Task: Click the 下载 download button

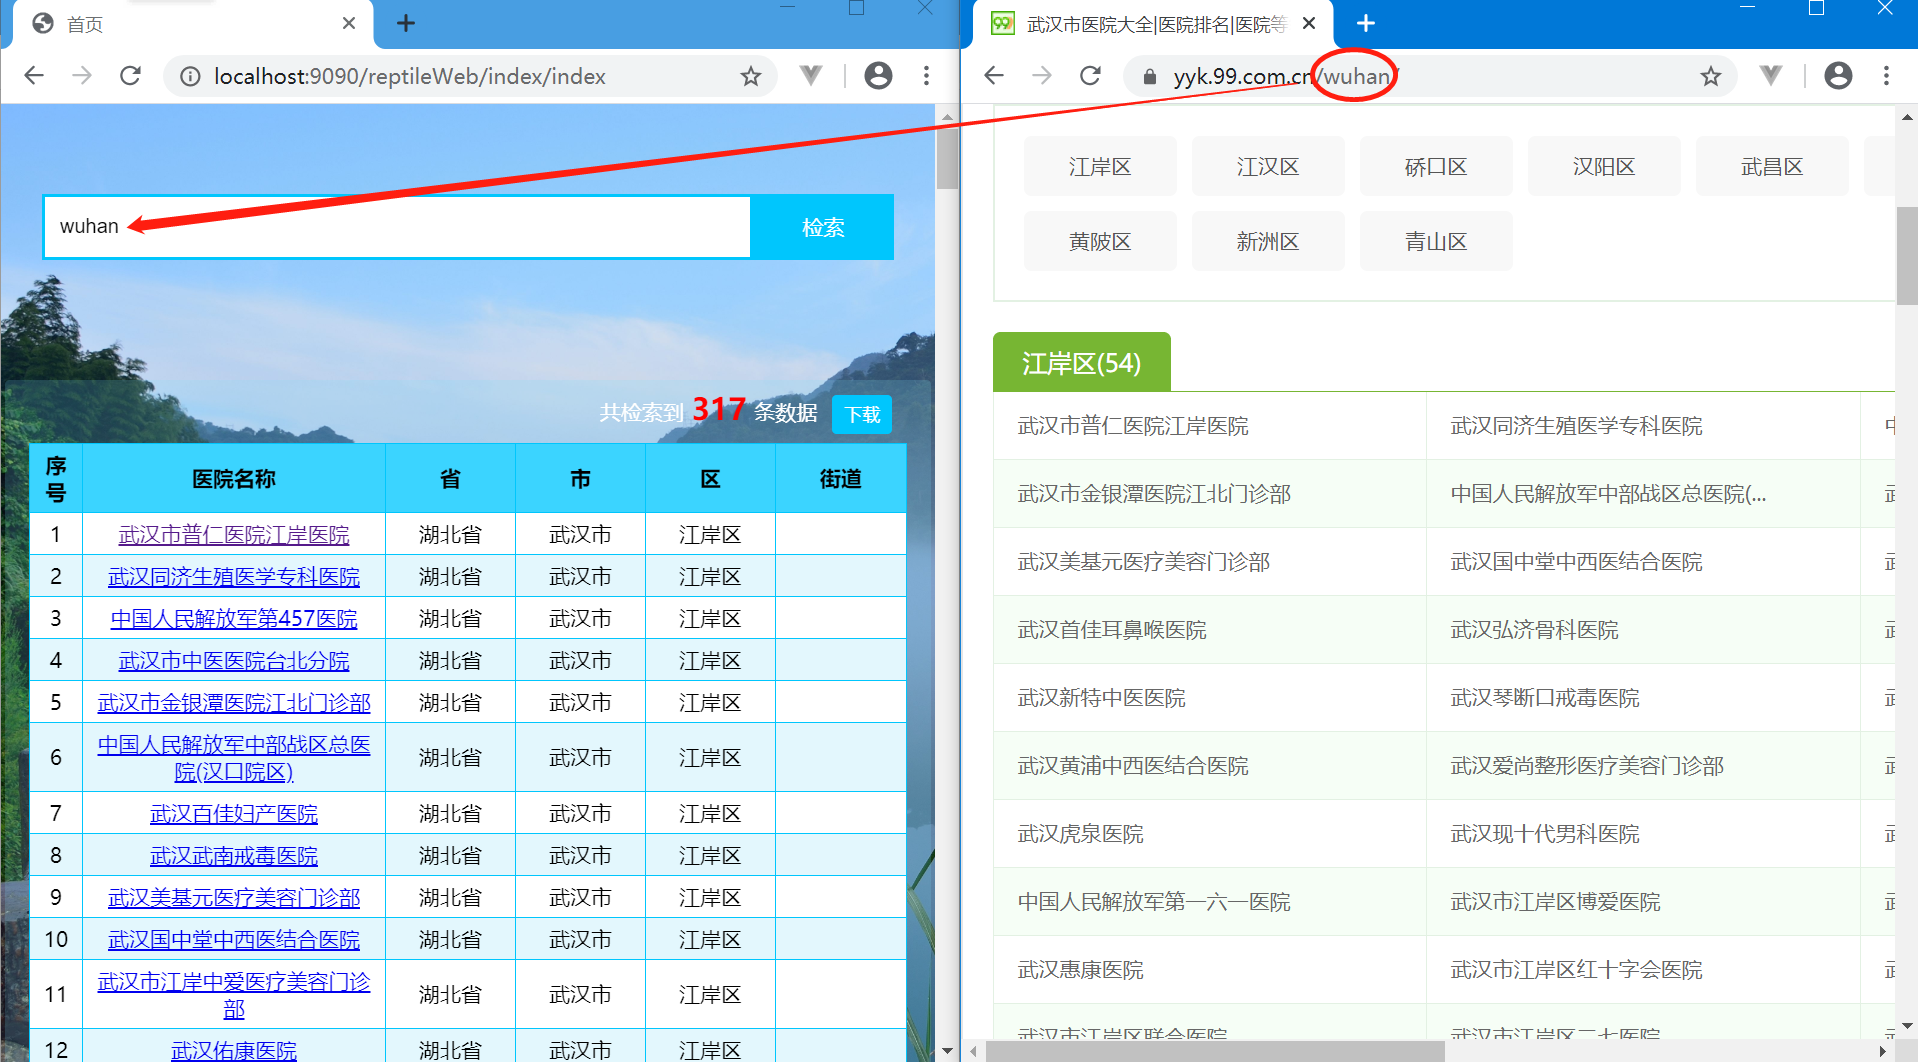Action: [x=862, y=414]
